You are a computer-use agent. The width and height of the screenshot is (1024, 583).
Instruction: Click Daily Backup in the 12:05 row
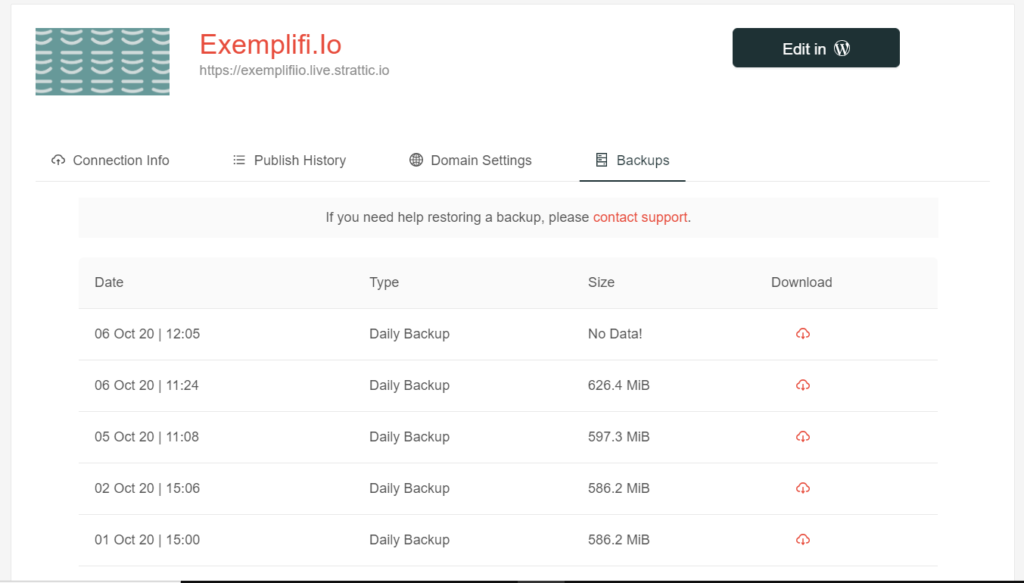point(409,334)
